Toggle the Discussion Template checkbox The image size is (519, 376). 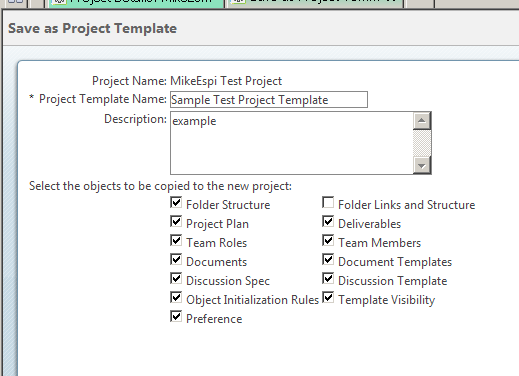click(328, 279)
